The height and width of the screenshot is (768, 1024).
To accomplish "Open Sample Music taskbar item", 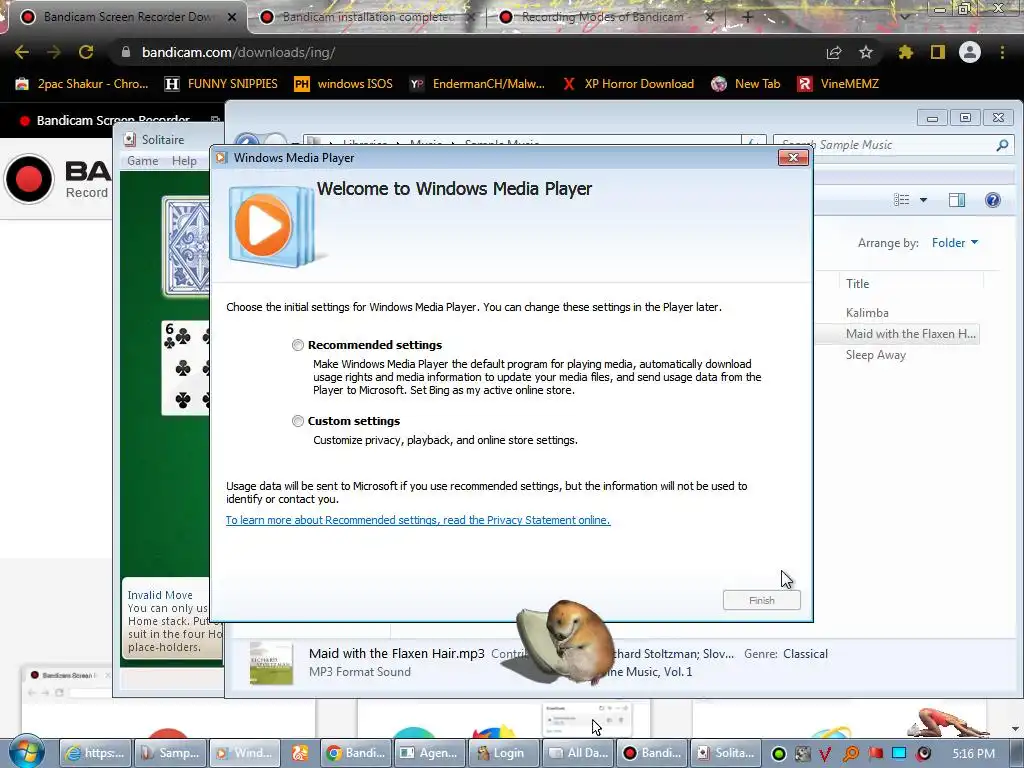I will click(170, 753).
